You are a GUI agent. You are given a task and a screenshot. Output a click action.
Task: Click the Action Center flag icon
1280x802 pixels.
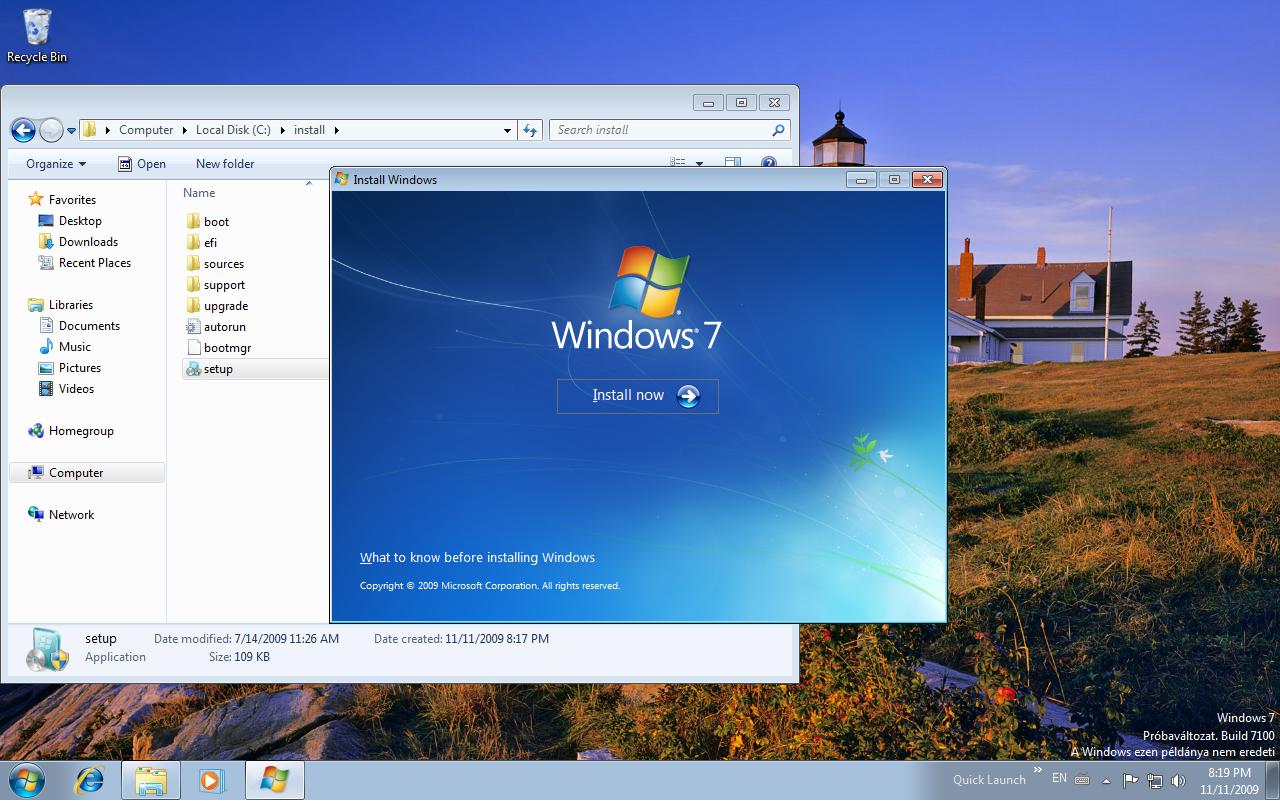tap(1130, 781)
